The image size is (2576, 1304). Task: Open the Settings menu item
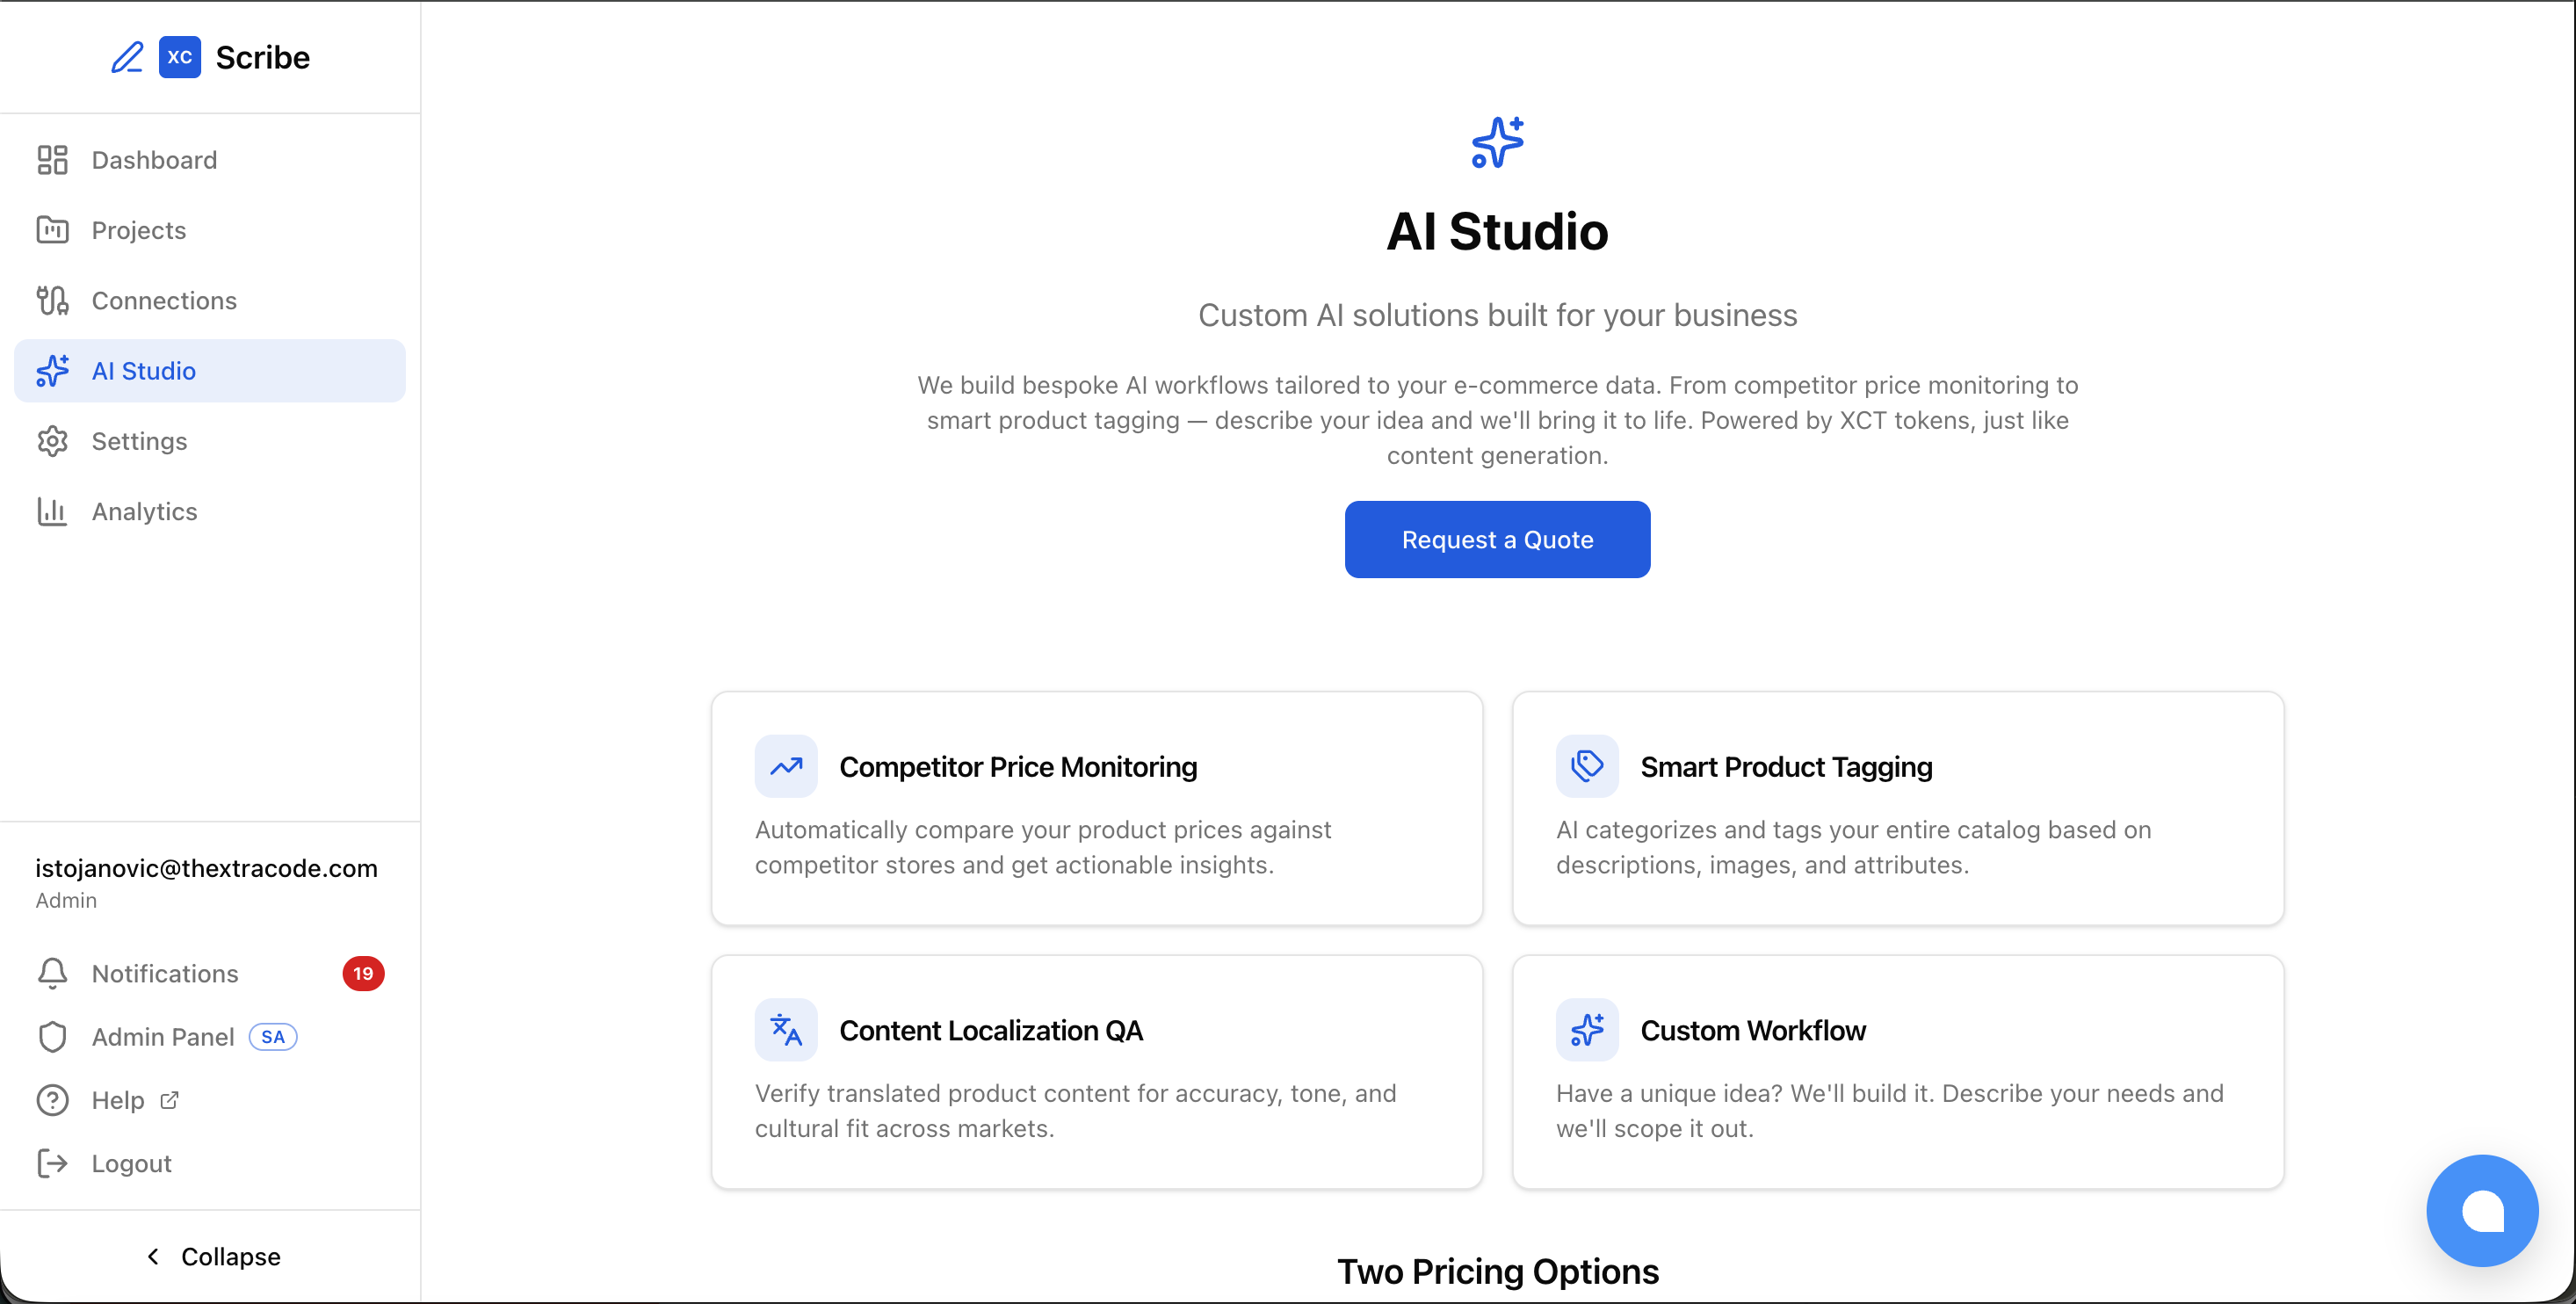point(139,441)
